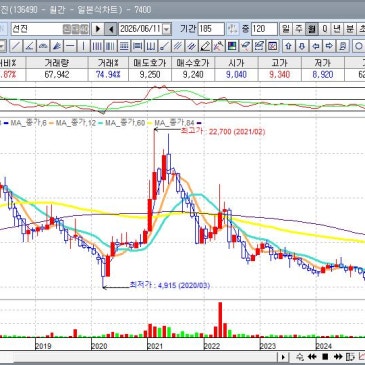Switch chart to 년 (yearly) view
The image size is (365, 365).
pos(337,29)
